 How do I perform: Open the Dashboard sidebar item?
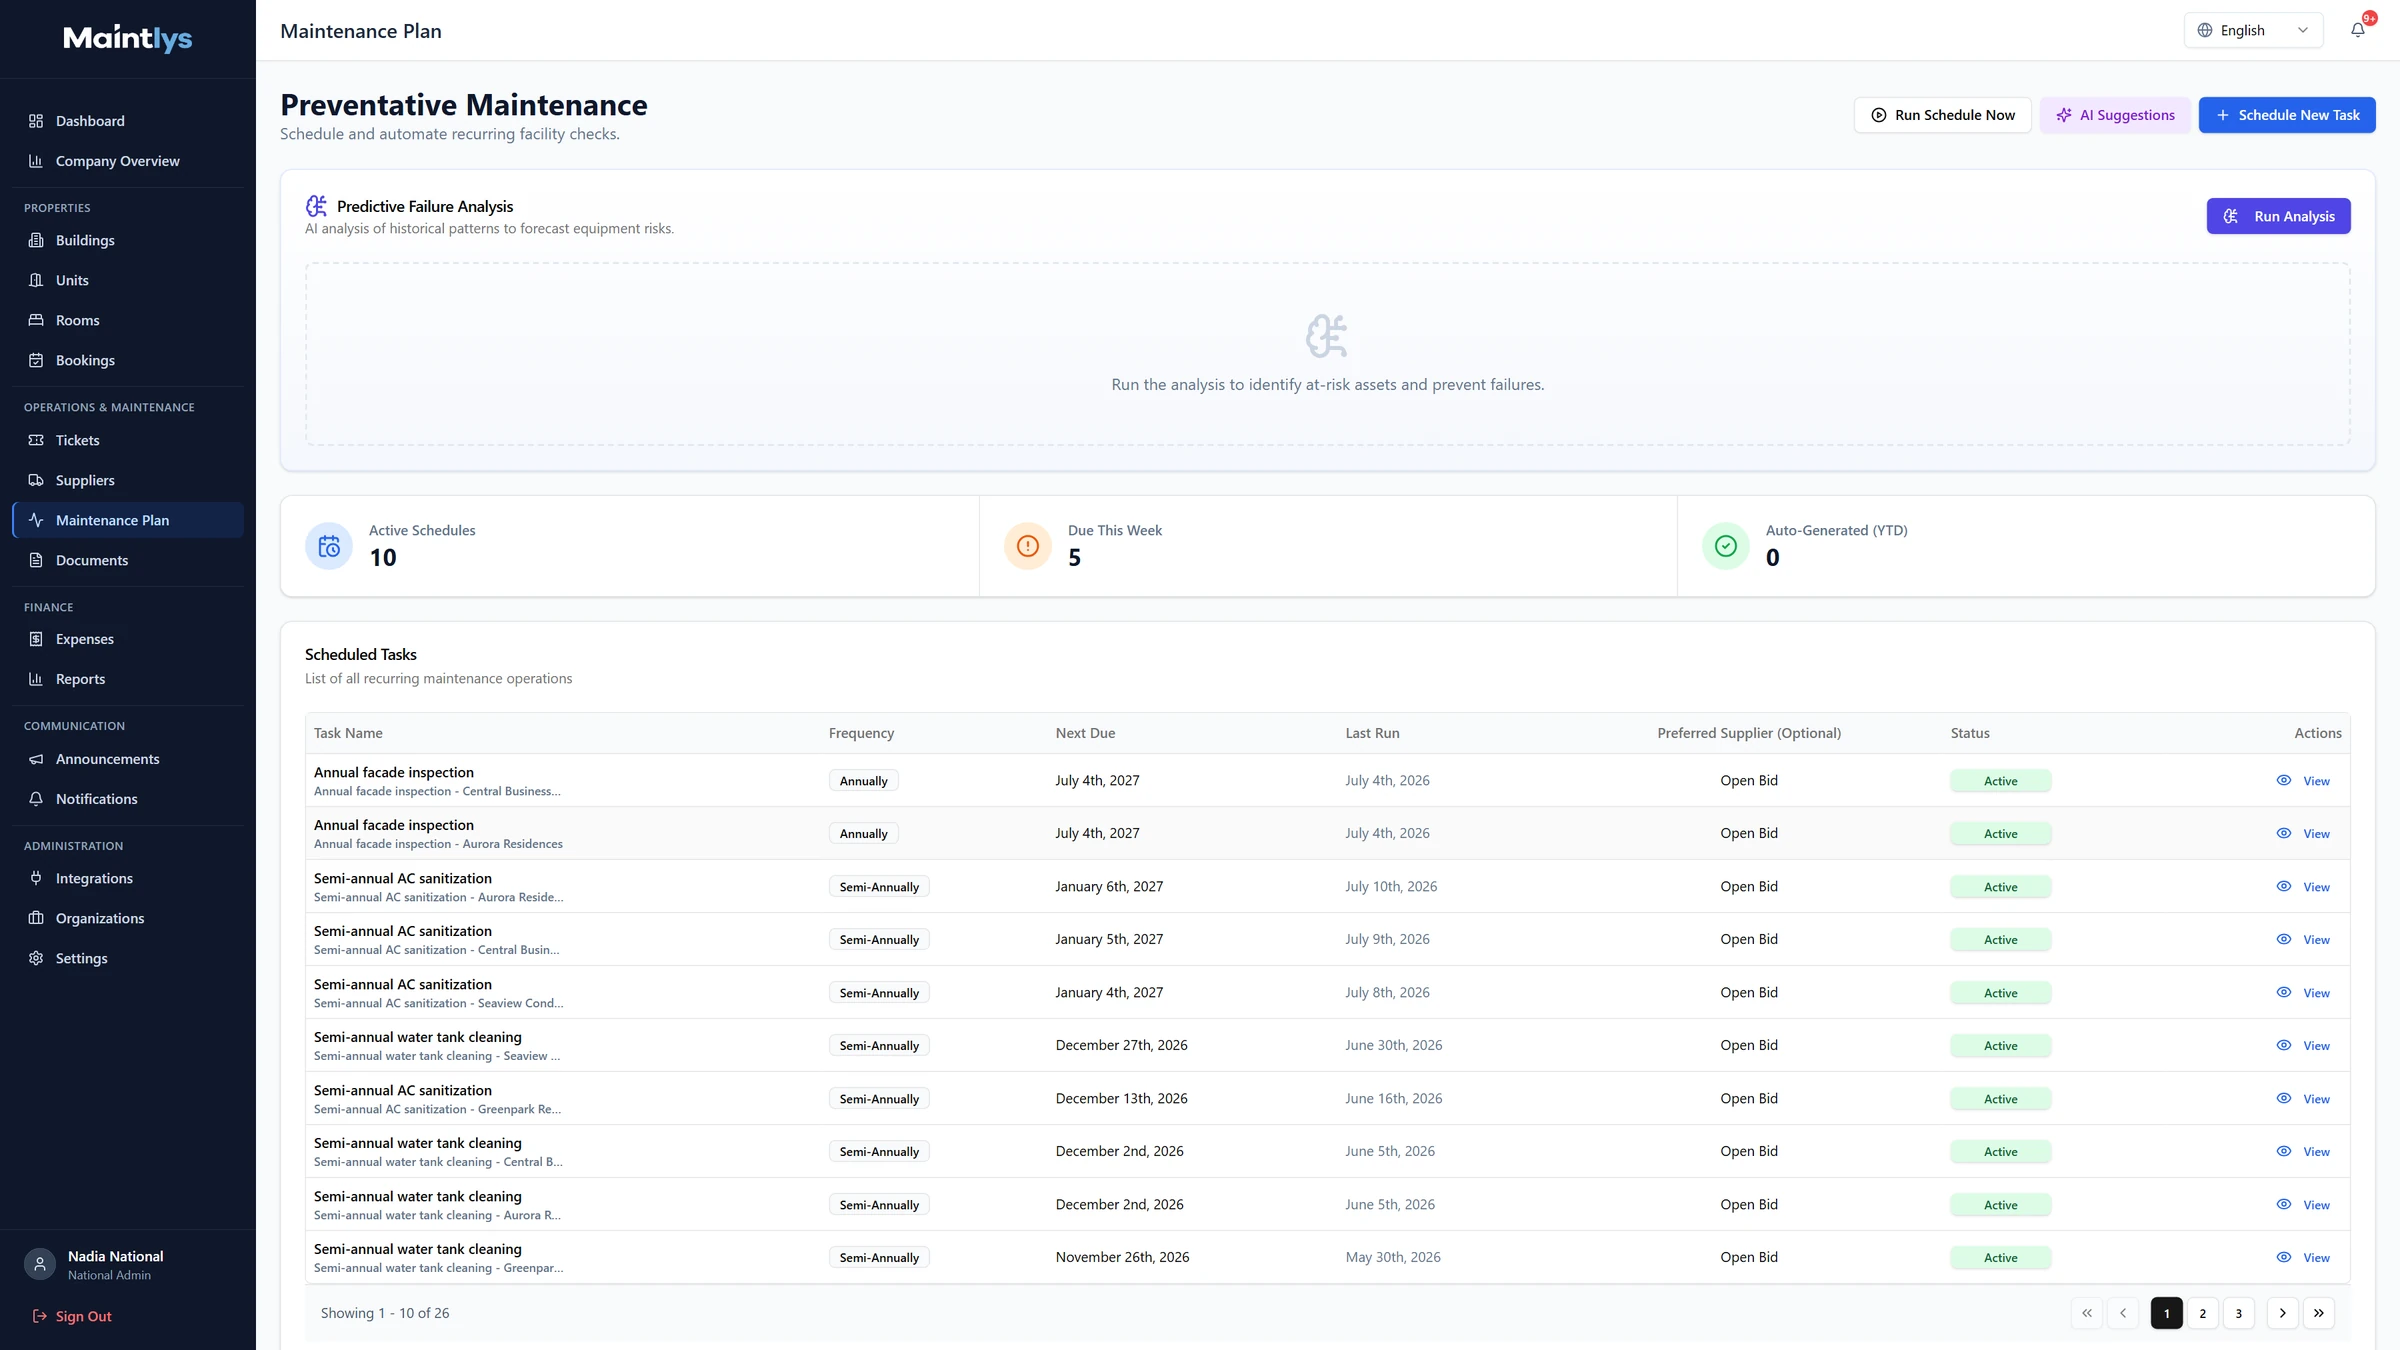[128, 121]
